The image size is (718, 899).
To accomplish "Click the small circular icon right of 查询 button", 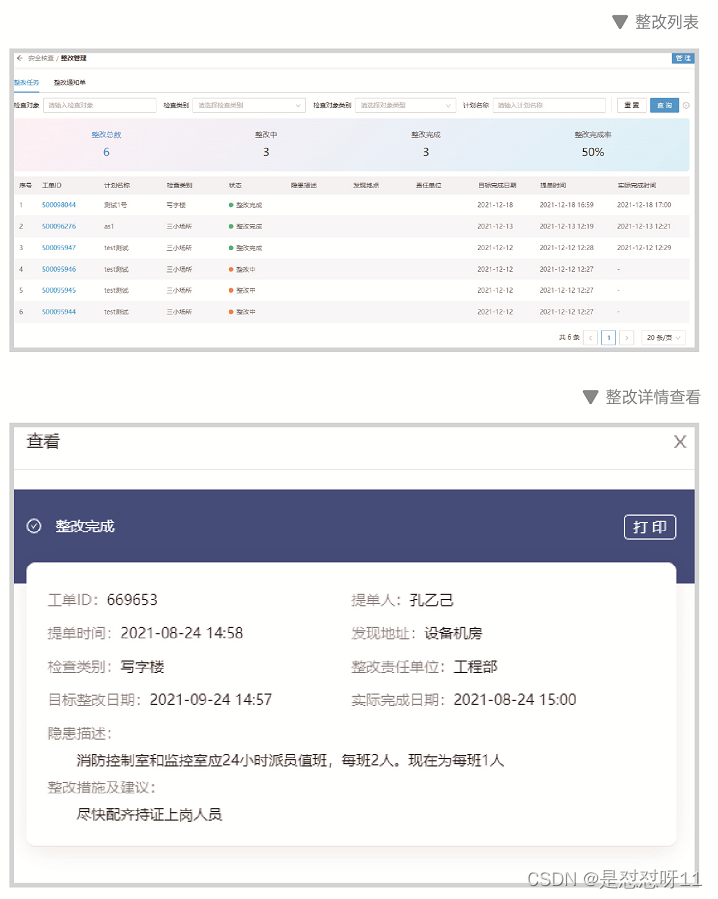I will 686,105.
